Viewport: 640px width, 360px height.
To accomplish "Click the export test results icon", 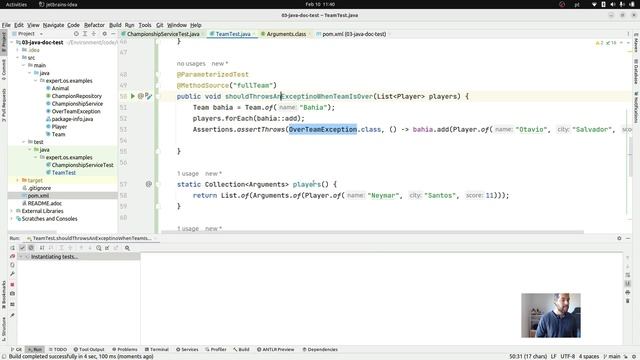I will pyautogui.click(x=116, y=248).
